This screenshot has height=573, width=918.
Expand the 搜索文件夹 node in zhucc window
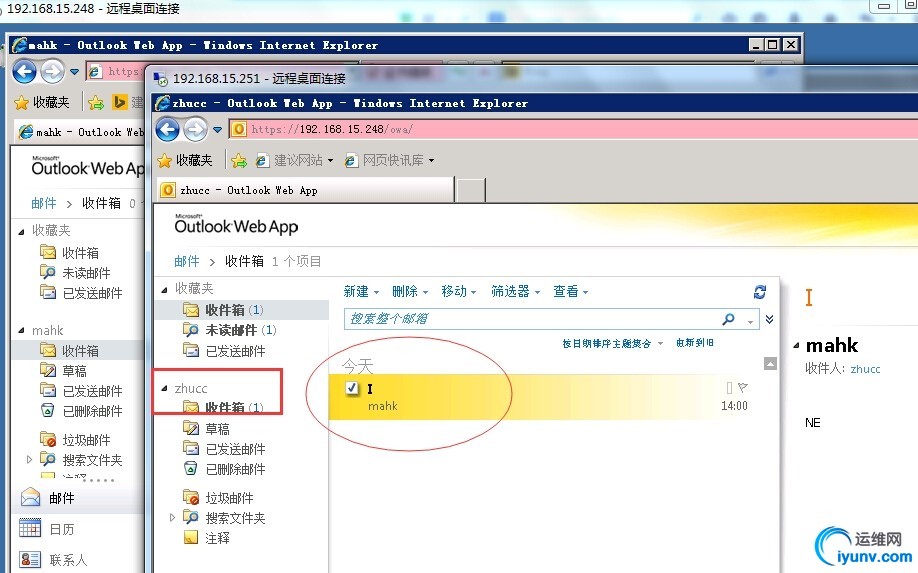click(172, 517)
